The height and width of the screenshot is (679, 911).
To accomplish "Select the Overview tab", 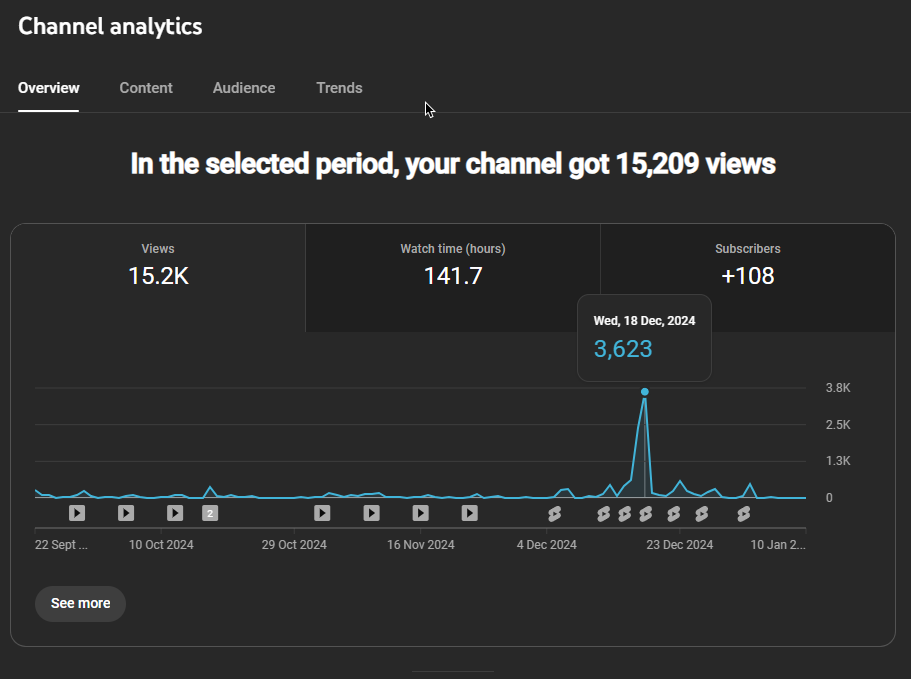I will pyautogui.click(x=49, y=88).
